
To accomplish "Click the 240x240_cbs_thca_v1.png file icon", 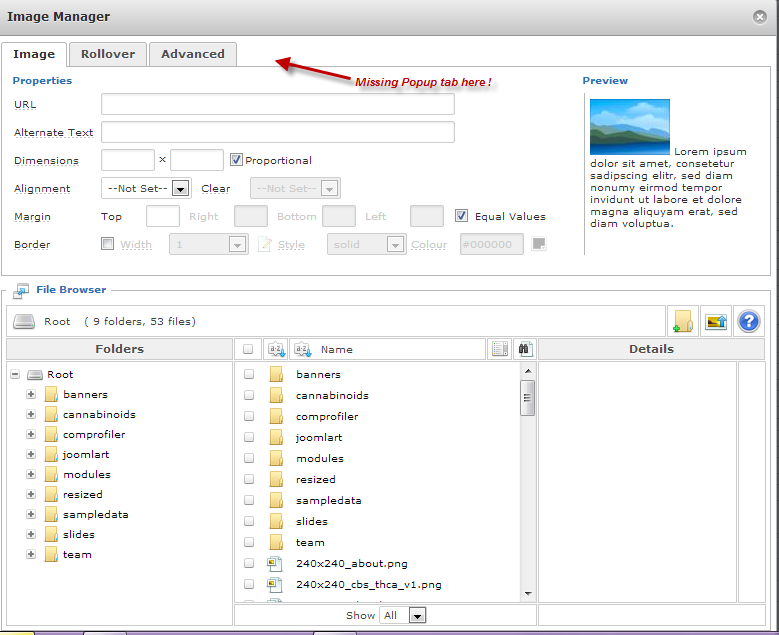I will click(x=275, y=584).
